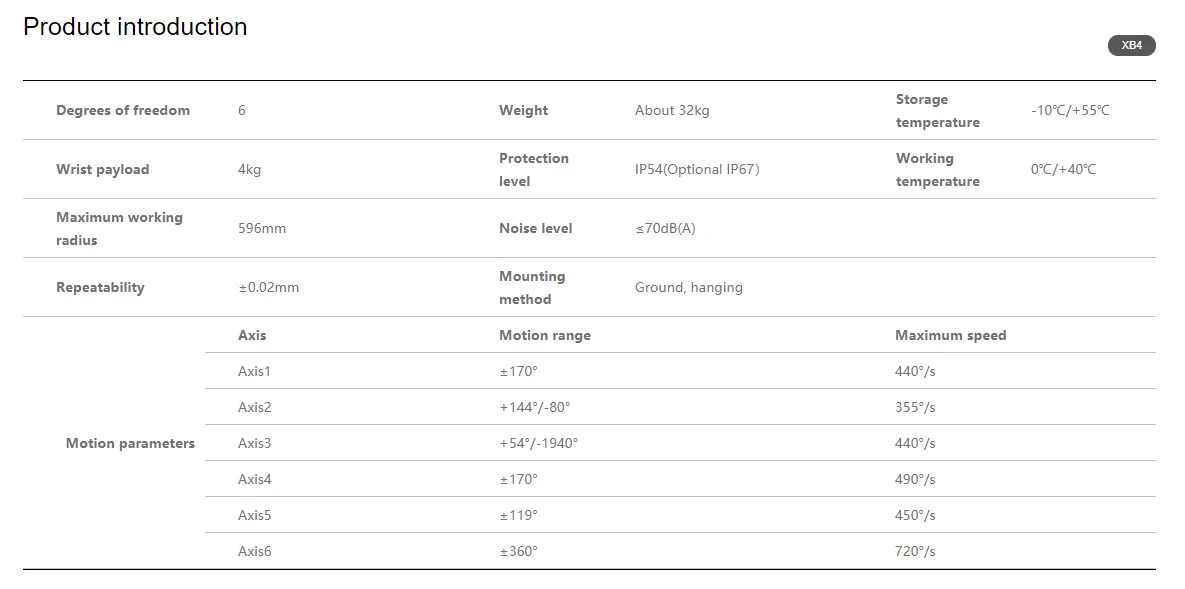
Task: Click the 596mm radius value
Action: pos(262,228)
